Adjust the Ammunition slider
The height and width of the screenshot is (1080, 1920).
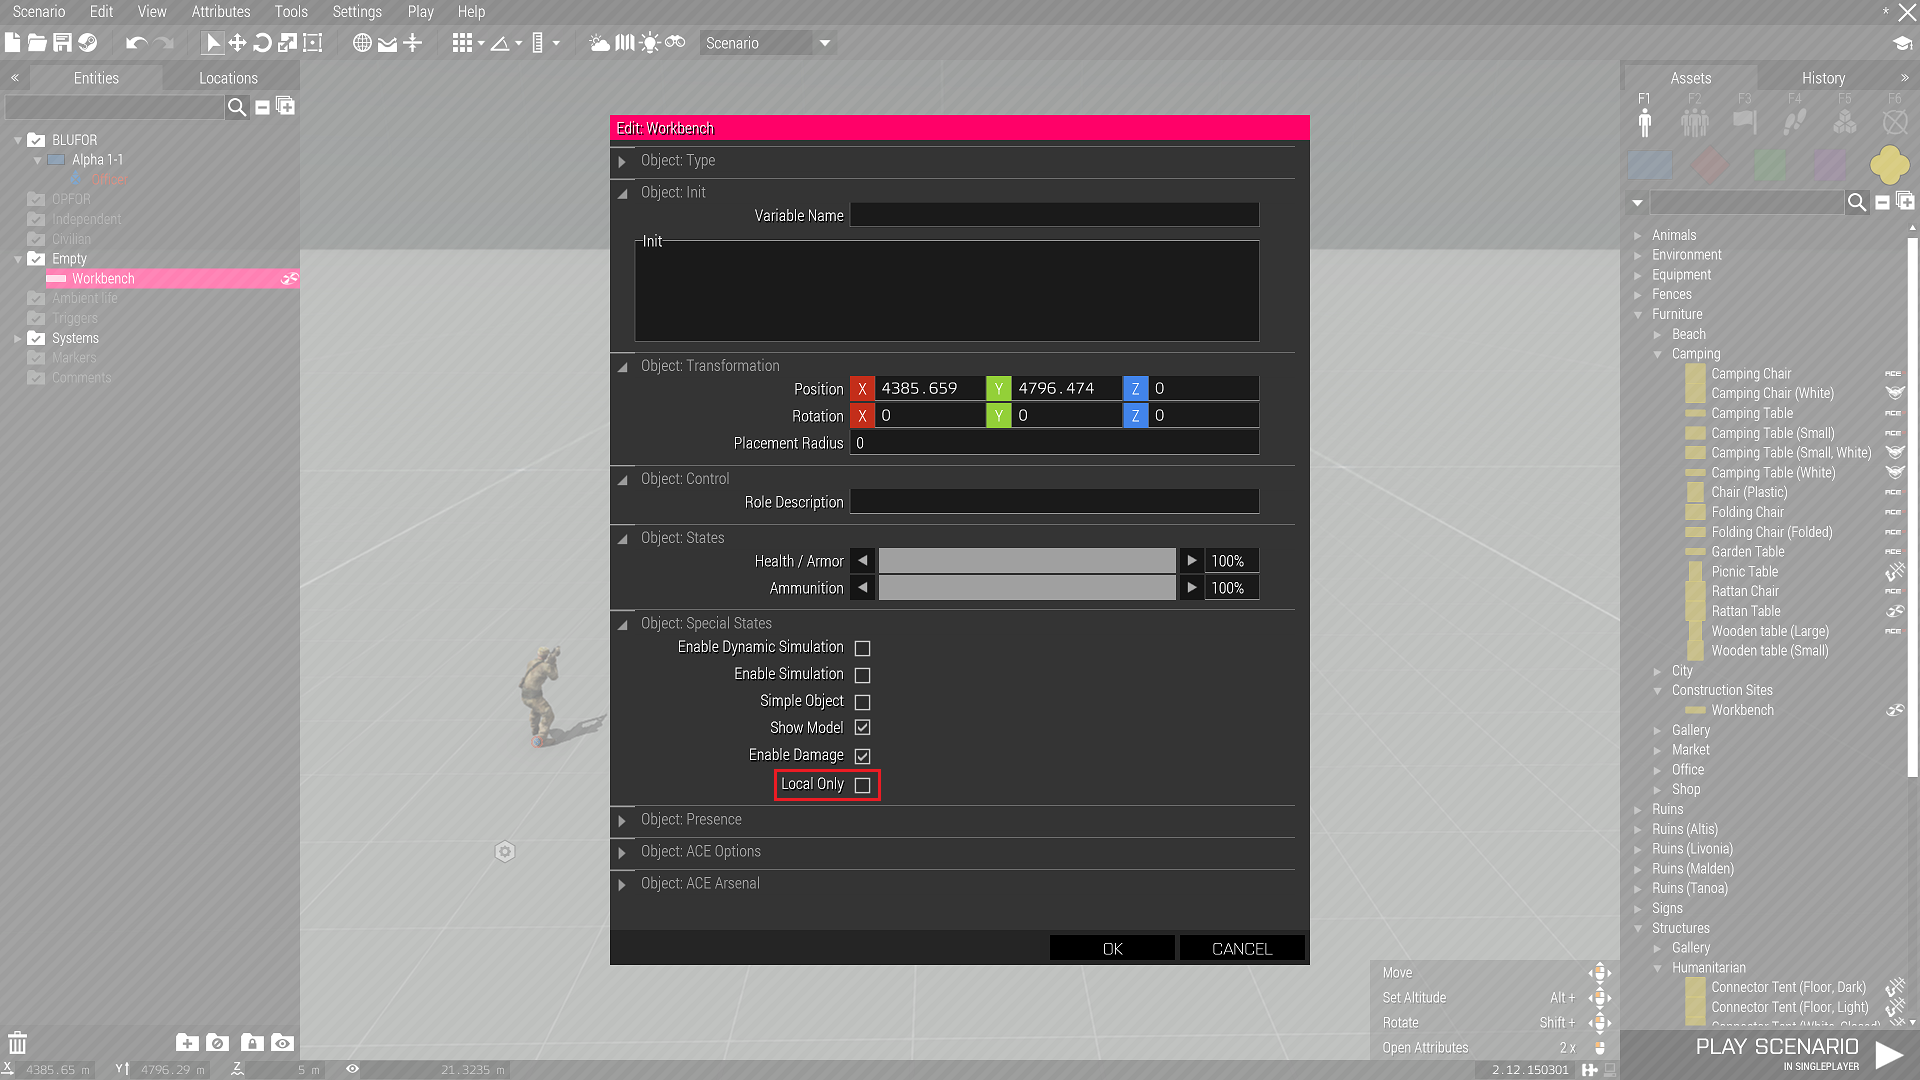pos(1027,588)
